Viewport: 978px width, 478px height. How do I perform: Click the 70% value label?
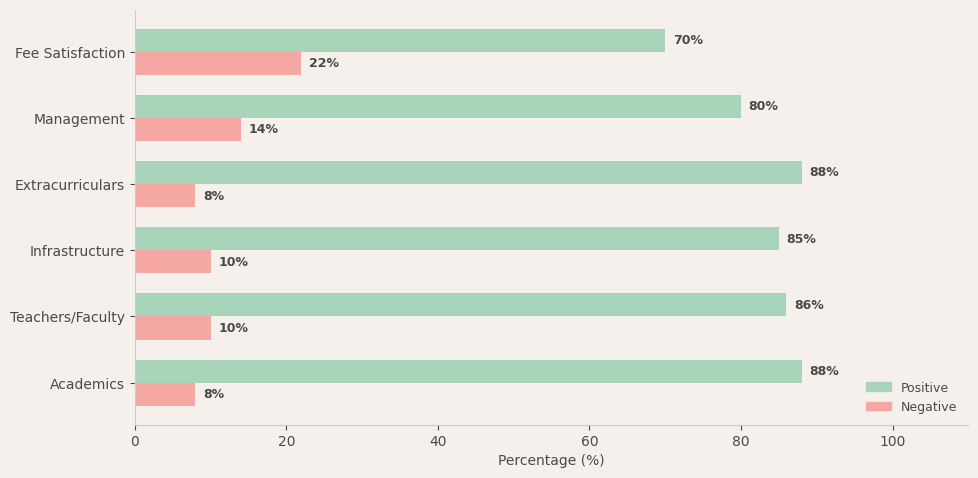pyautogui.click(x=688, y=41)
